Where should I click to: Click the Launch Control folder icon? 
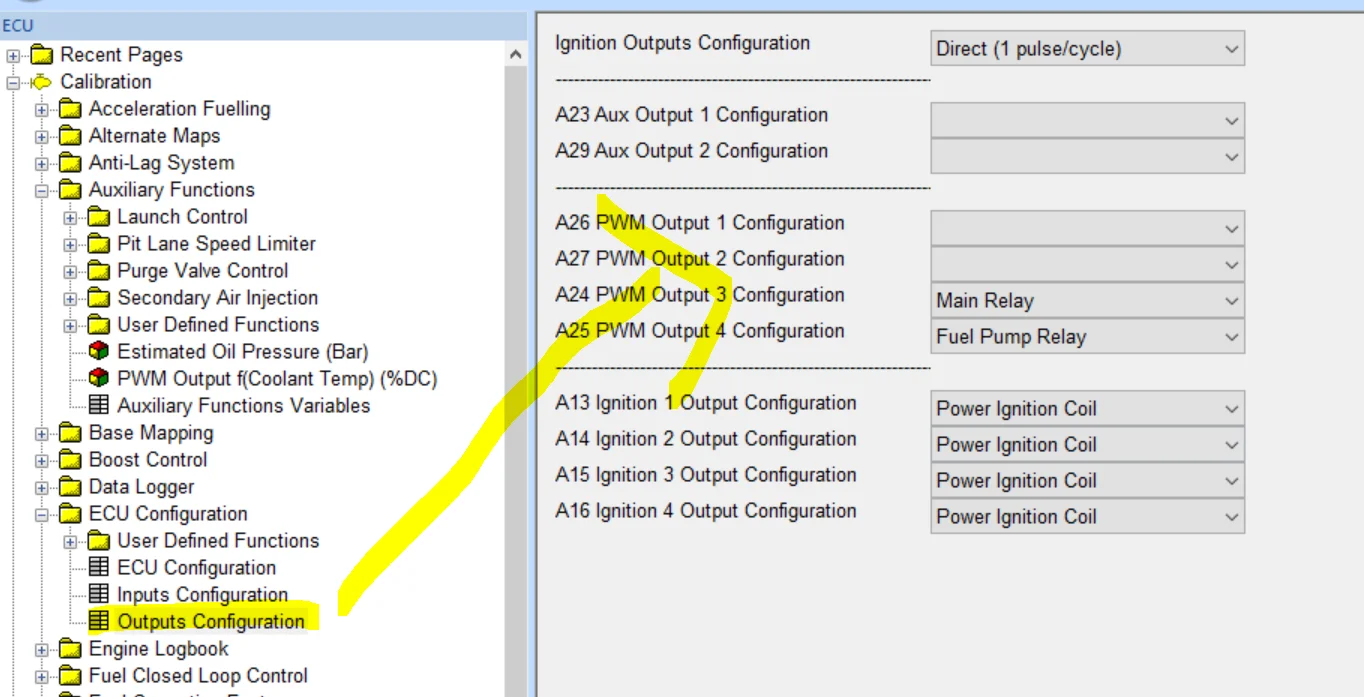(98, 217)
